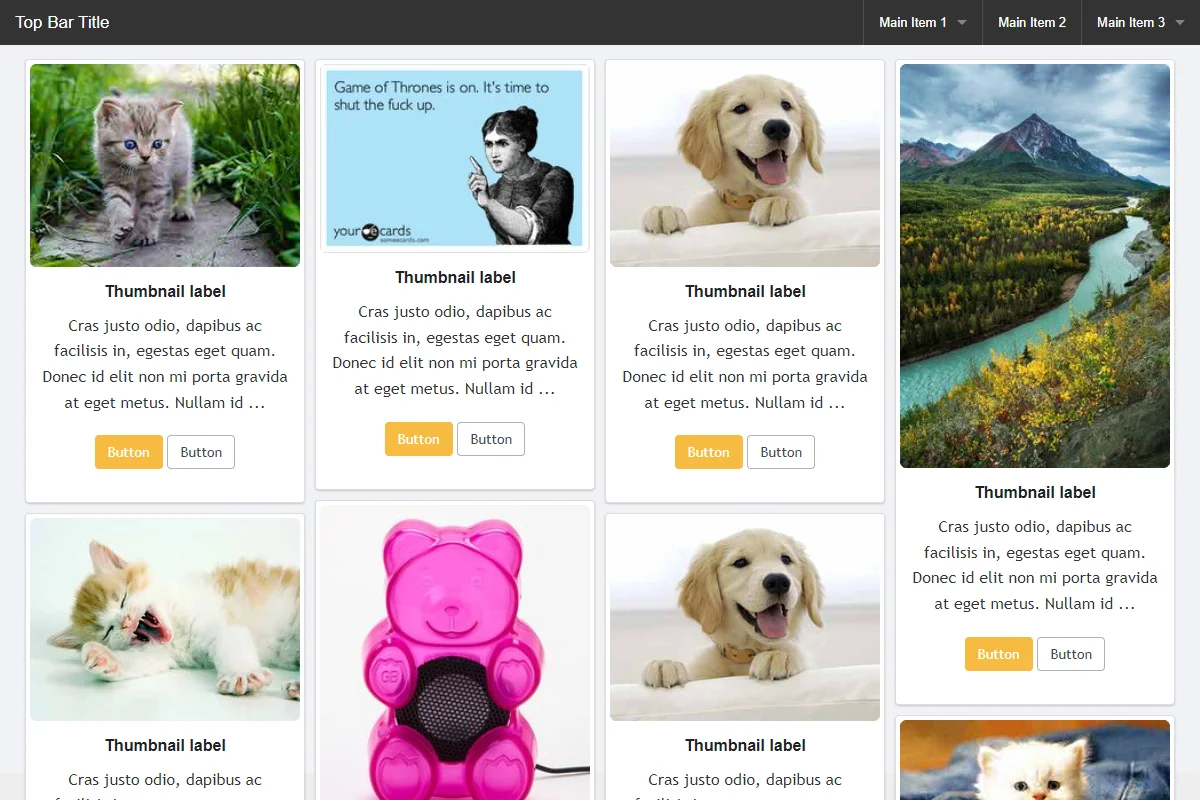
Task: Open the top golden puppy photo
Action: point(745,165)
